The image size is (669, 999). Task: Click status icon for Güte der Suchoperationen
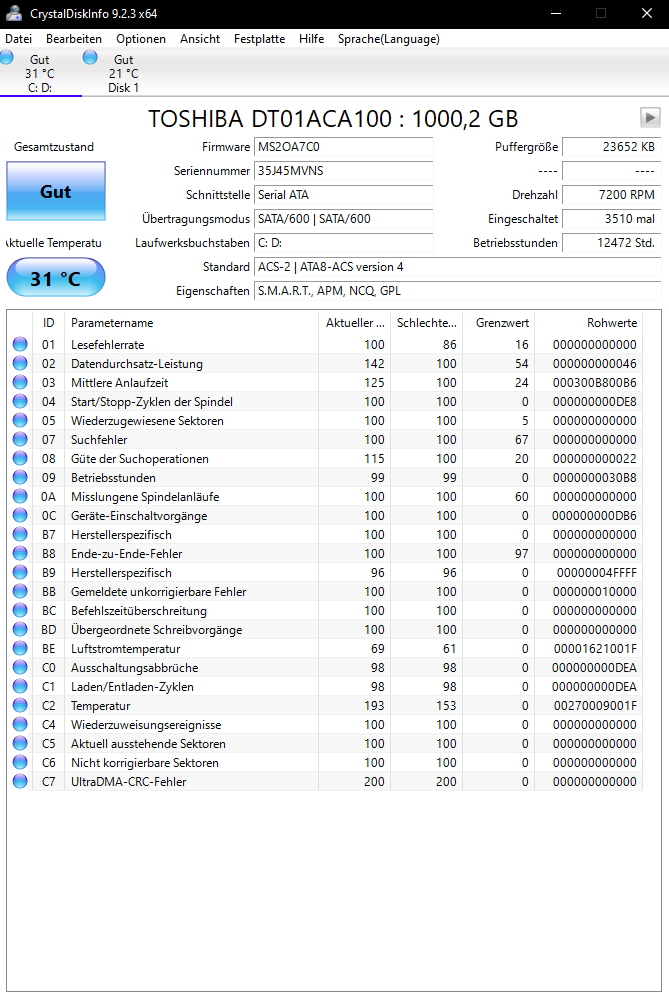20,458
